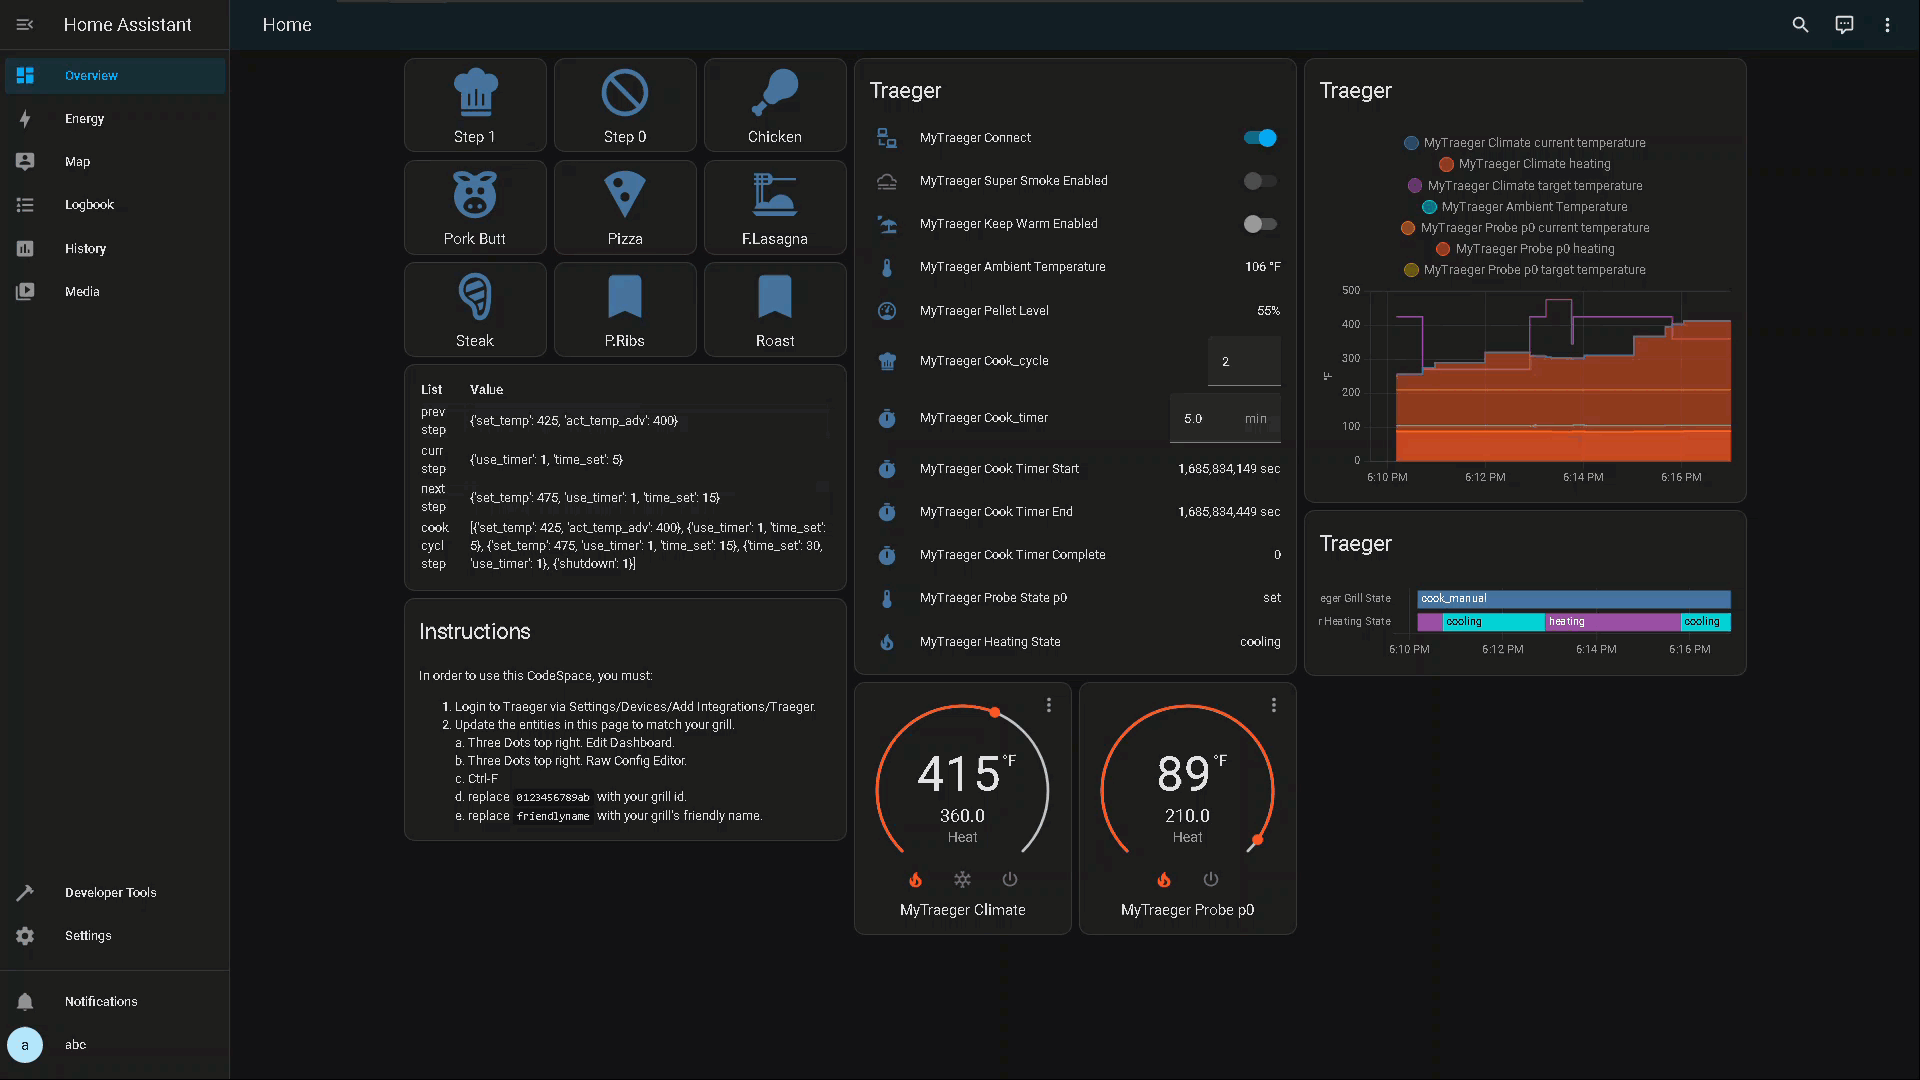Click the F.Lasagna preset button
This screenshot has height=1080, width=1920.
click(774, 207)
